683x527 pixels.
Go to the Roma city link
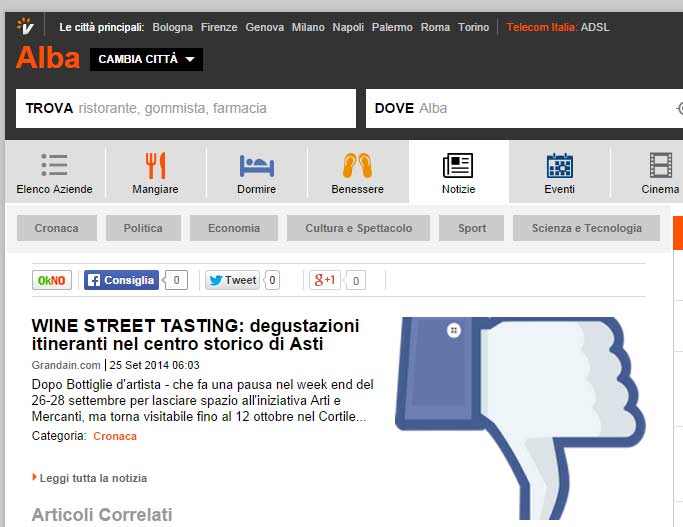pos(435,27)
